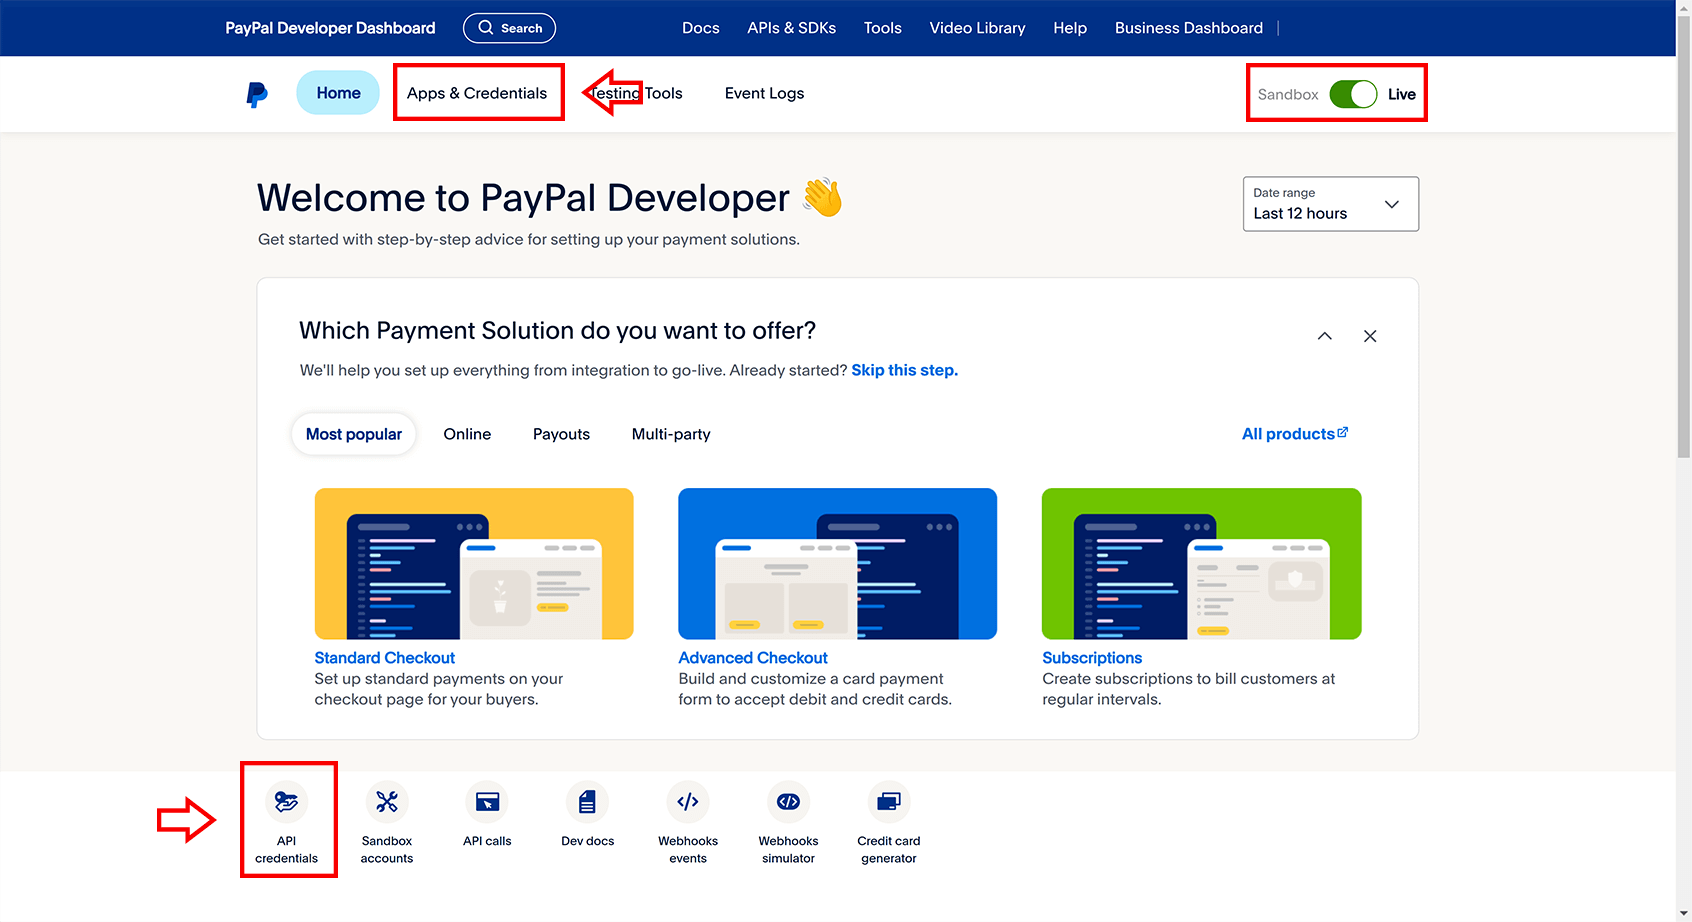Select the Online tab

[467, 434]
